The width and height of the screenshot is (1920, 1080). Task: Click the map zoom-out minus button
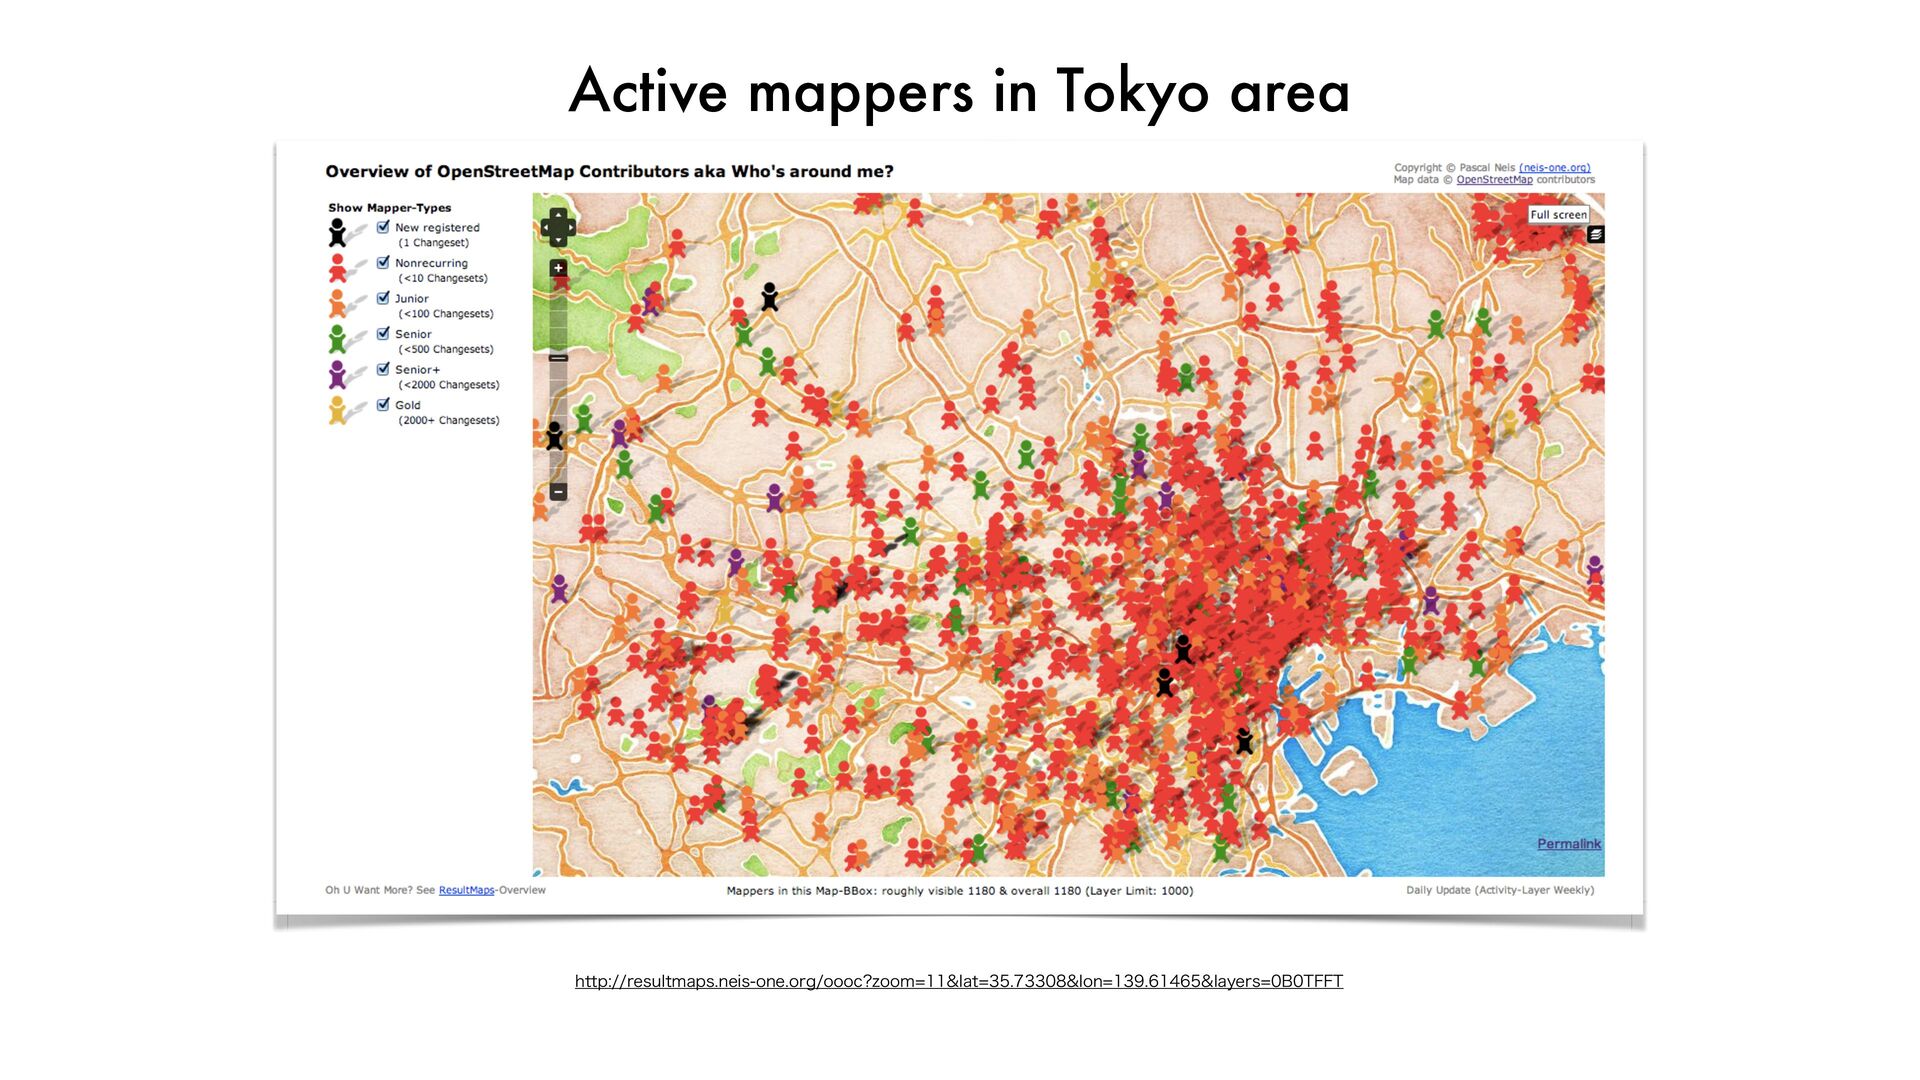(558, 491)
